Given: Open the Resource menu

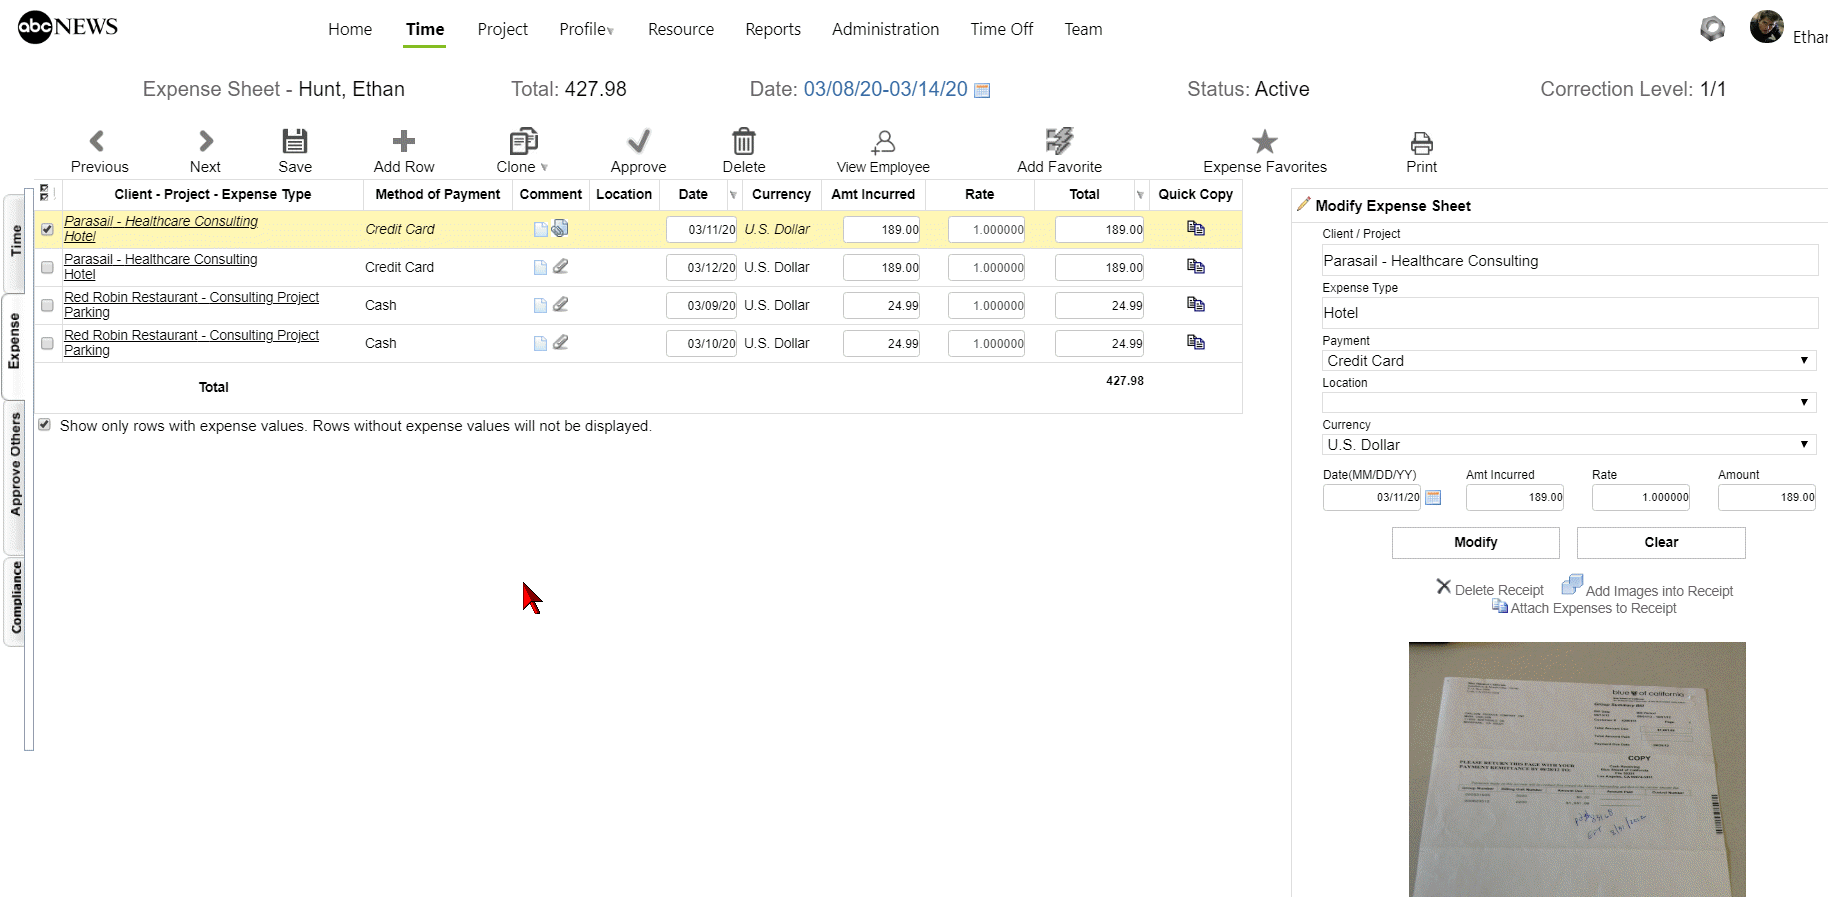Looking at the screenshot, I should (681, 29).
